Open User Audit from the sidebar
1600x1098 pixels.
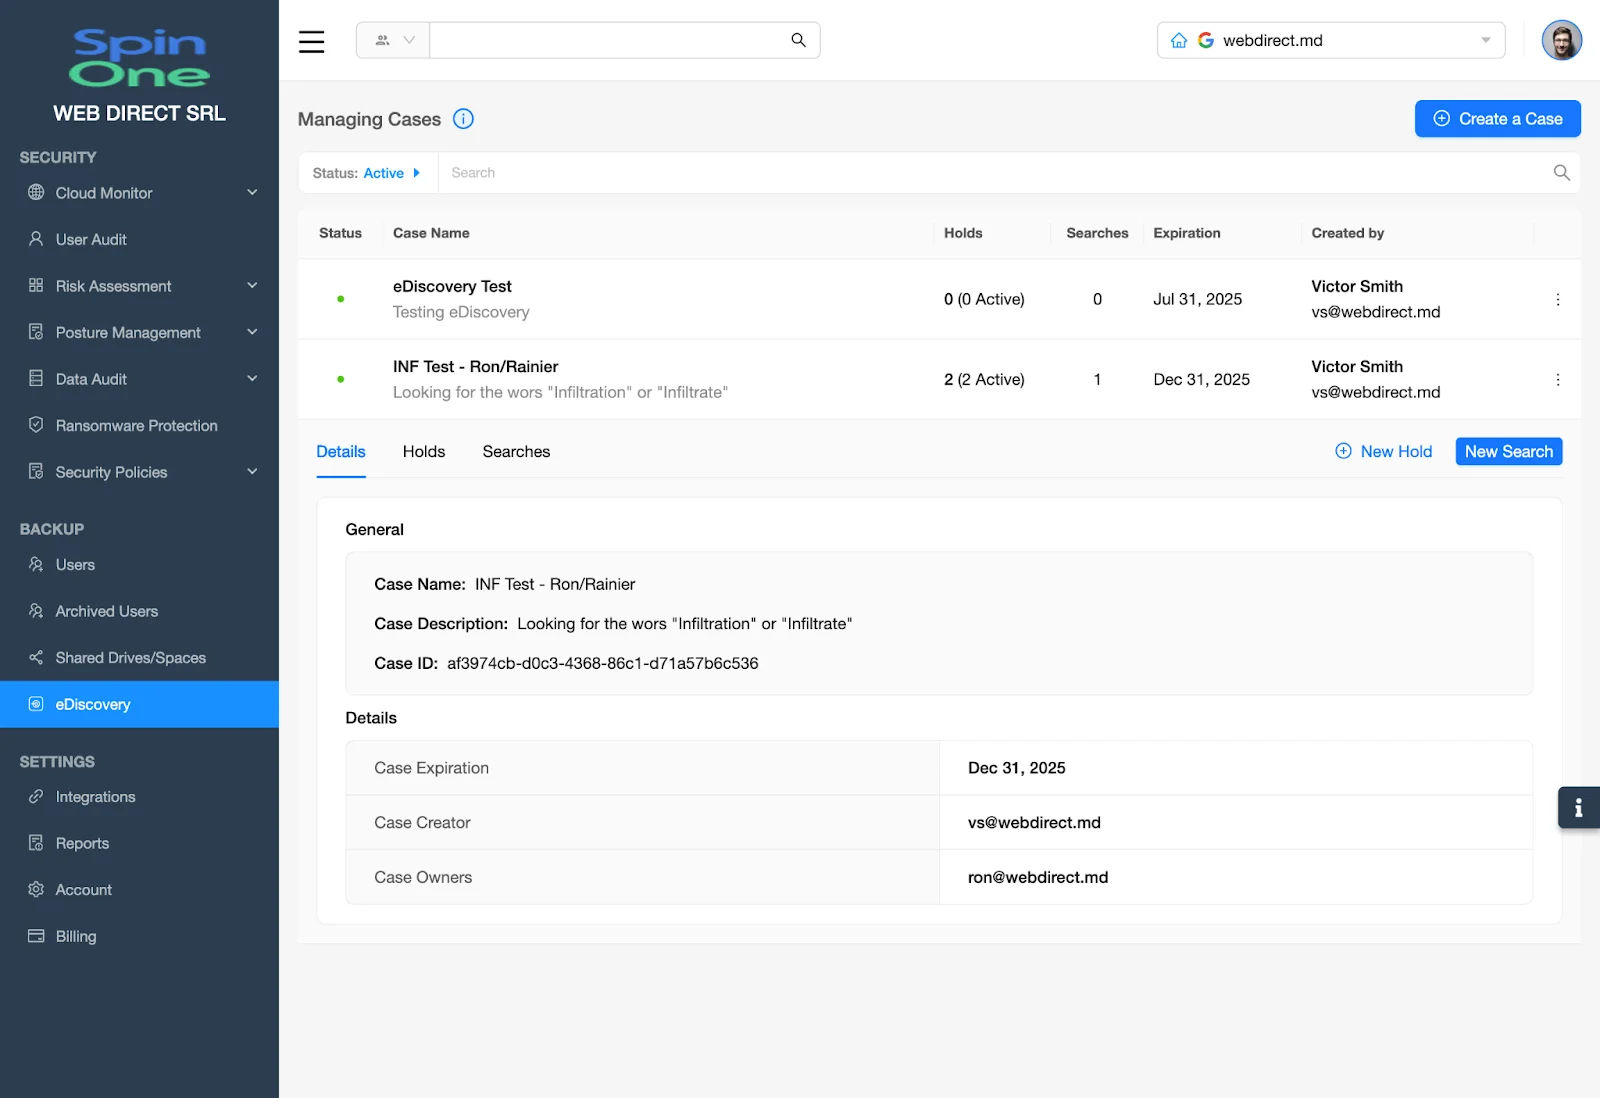(x=88, y=239)
